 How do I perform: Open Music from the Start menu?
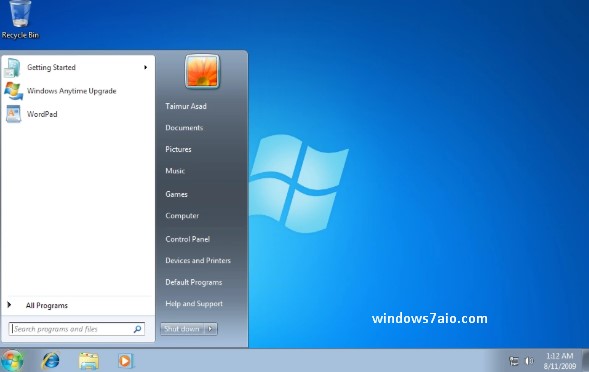[x=175, y=171]
